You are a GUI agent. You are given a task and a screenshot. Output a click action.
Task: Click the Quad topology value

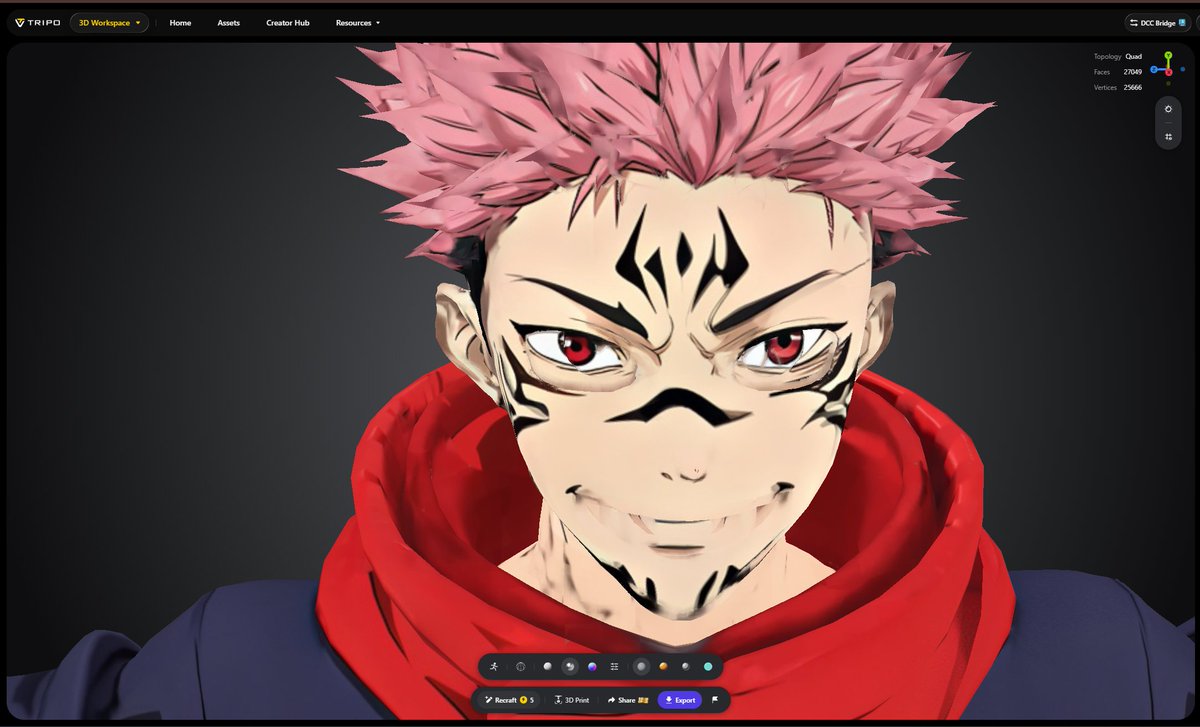coord(1133,56)
